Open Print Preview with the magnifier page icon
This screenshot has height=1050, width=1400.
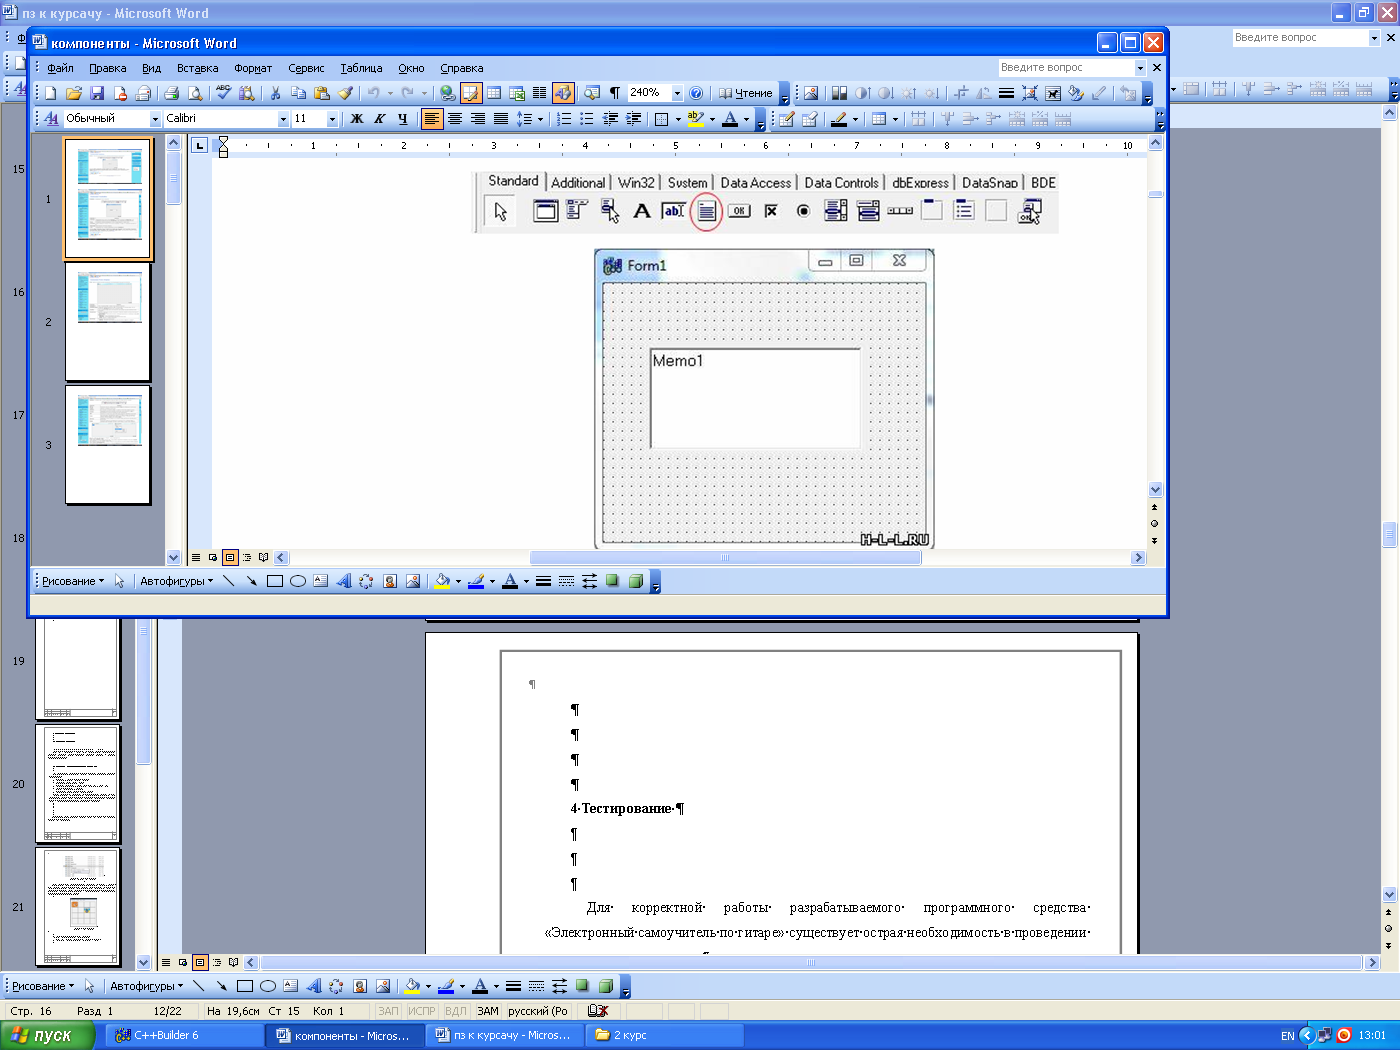pos(195,93)
